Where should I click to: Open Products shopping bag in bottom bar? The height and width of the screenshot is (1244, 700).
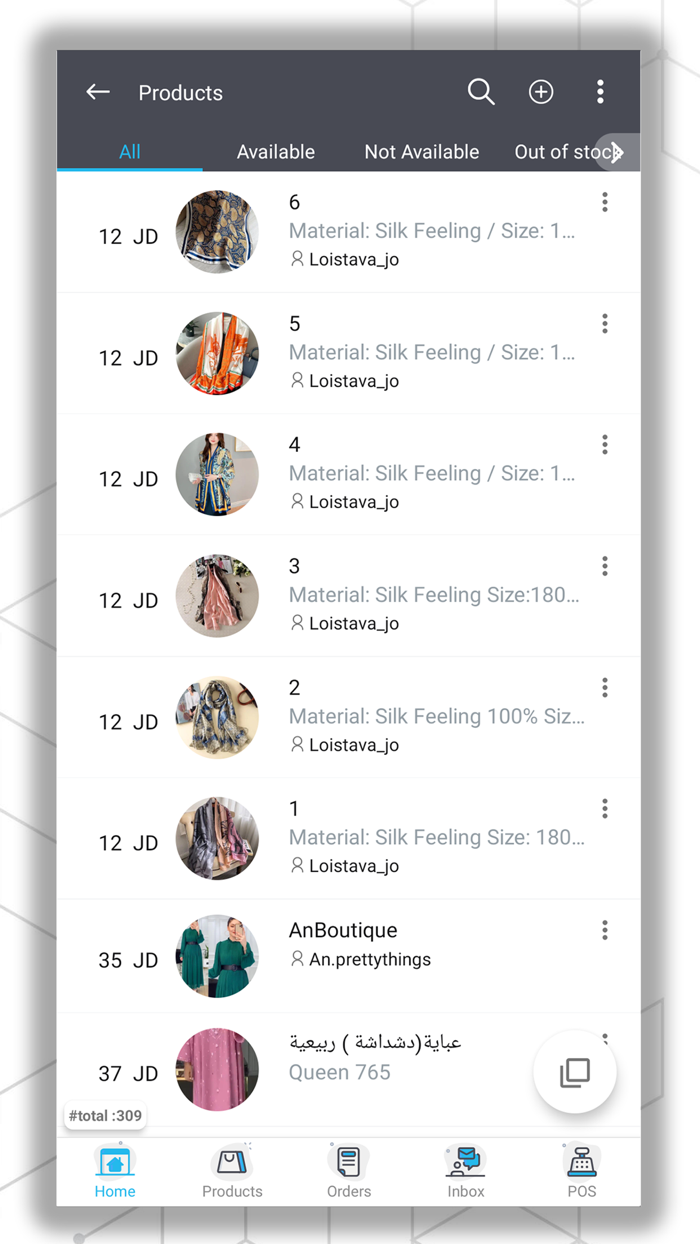point(232,1172)
